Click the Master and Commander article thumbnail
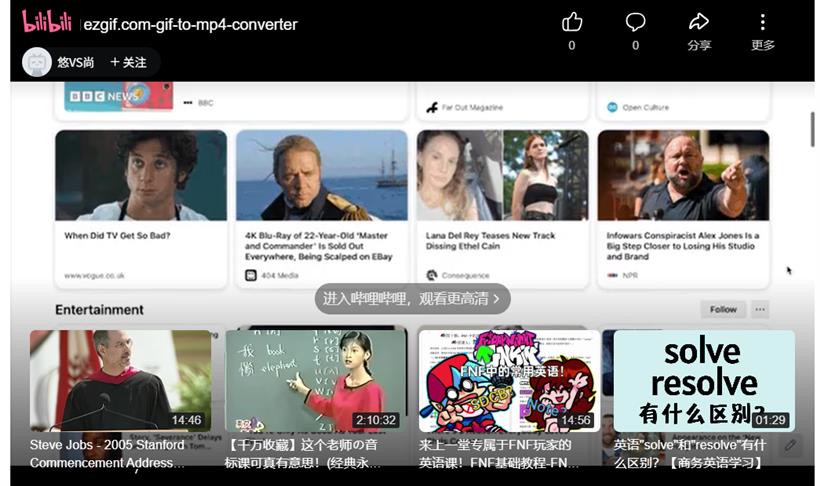The height and width of the screenshot is (486, 820). [x=322, y=175]
